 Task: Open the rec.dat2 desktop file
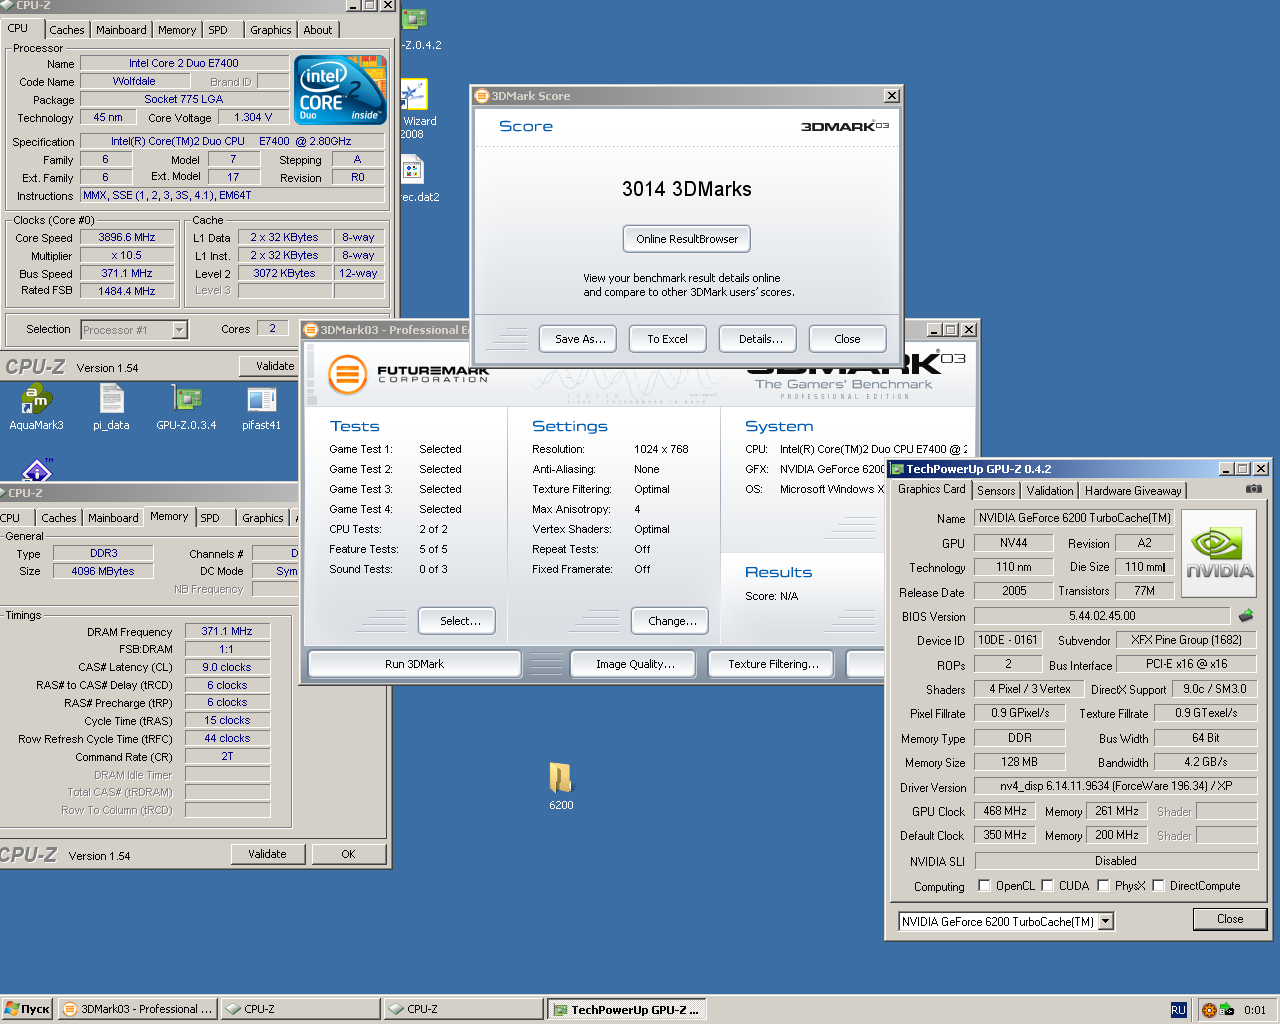(414, 179)
